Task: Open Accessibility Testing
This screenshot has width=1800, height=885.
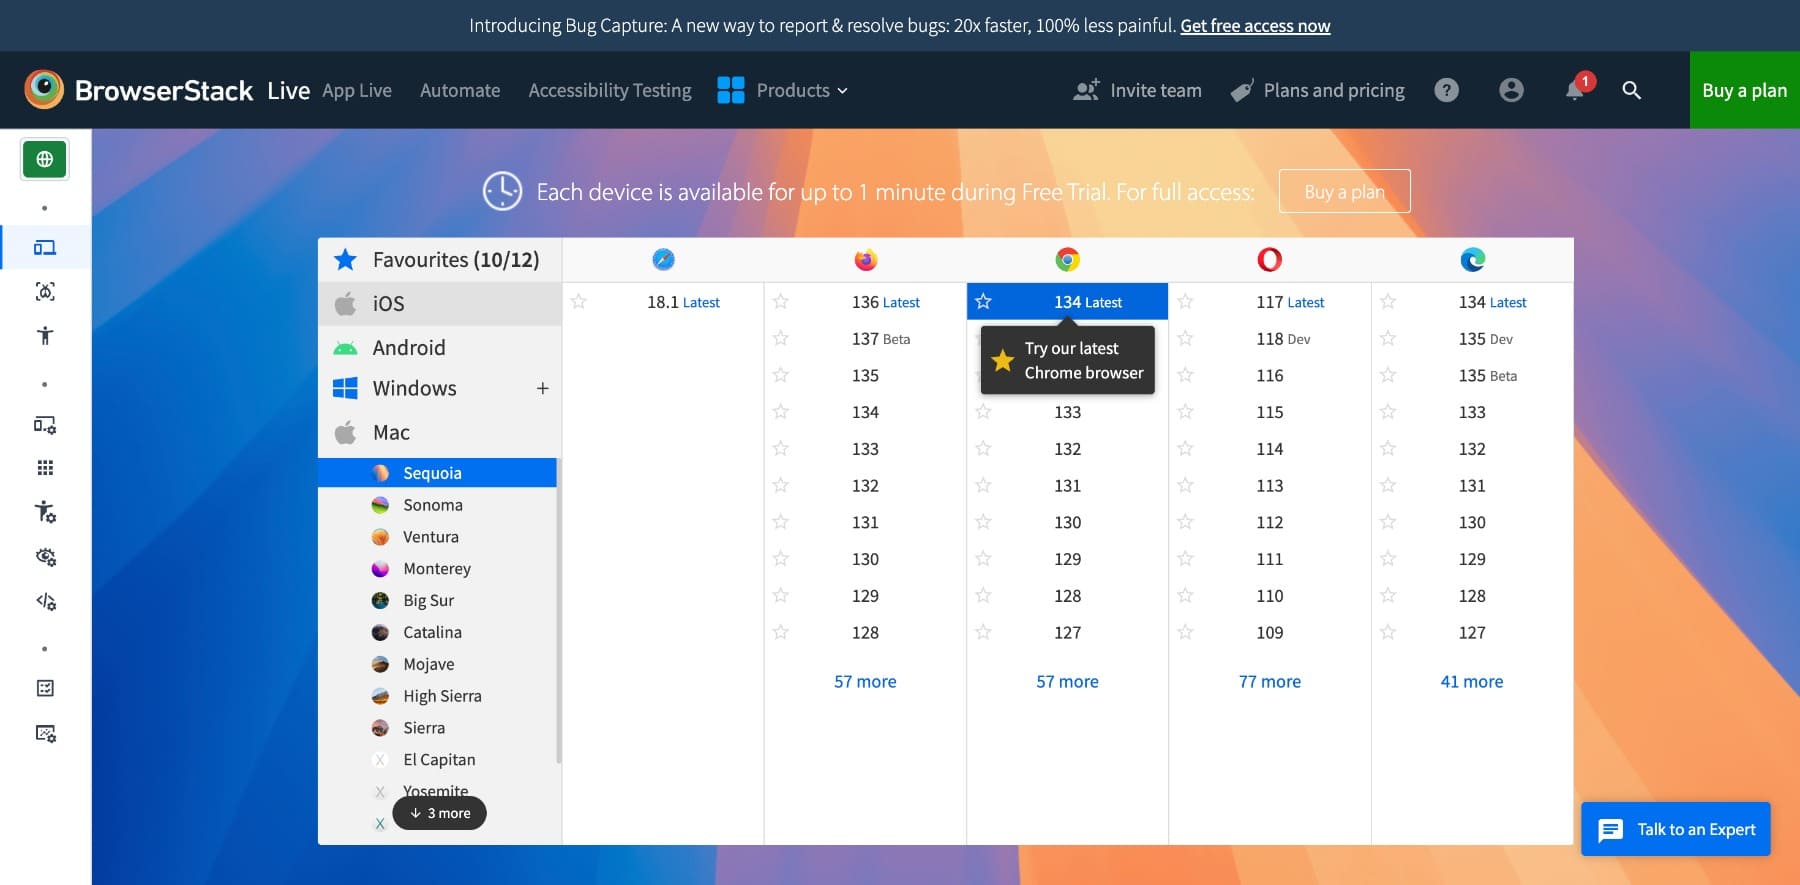Action: pos(610,90)
